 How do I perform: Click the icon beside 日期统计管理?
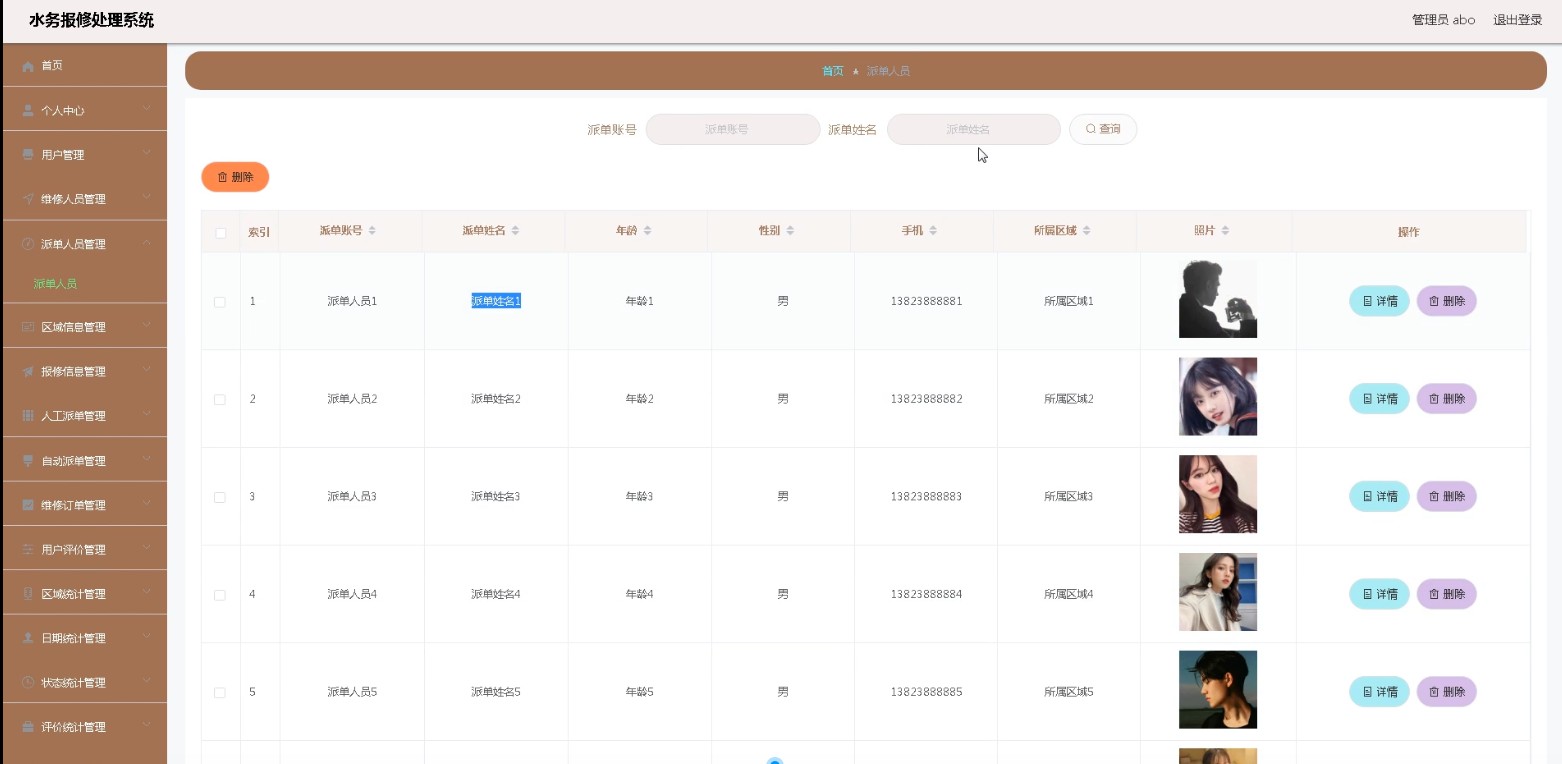(x=28, y=638)
